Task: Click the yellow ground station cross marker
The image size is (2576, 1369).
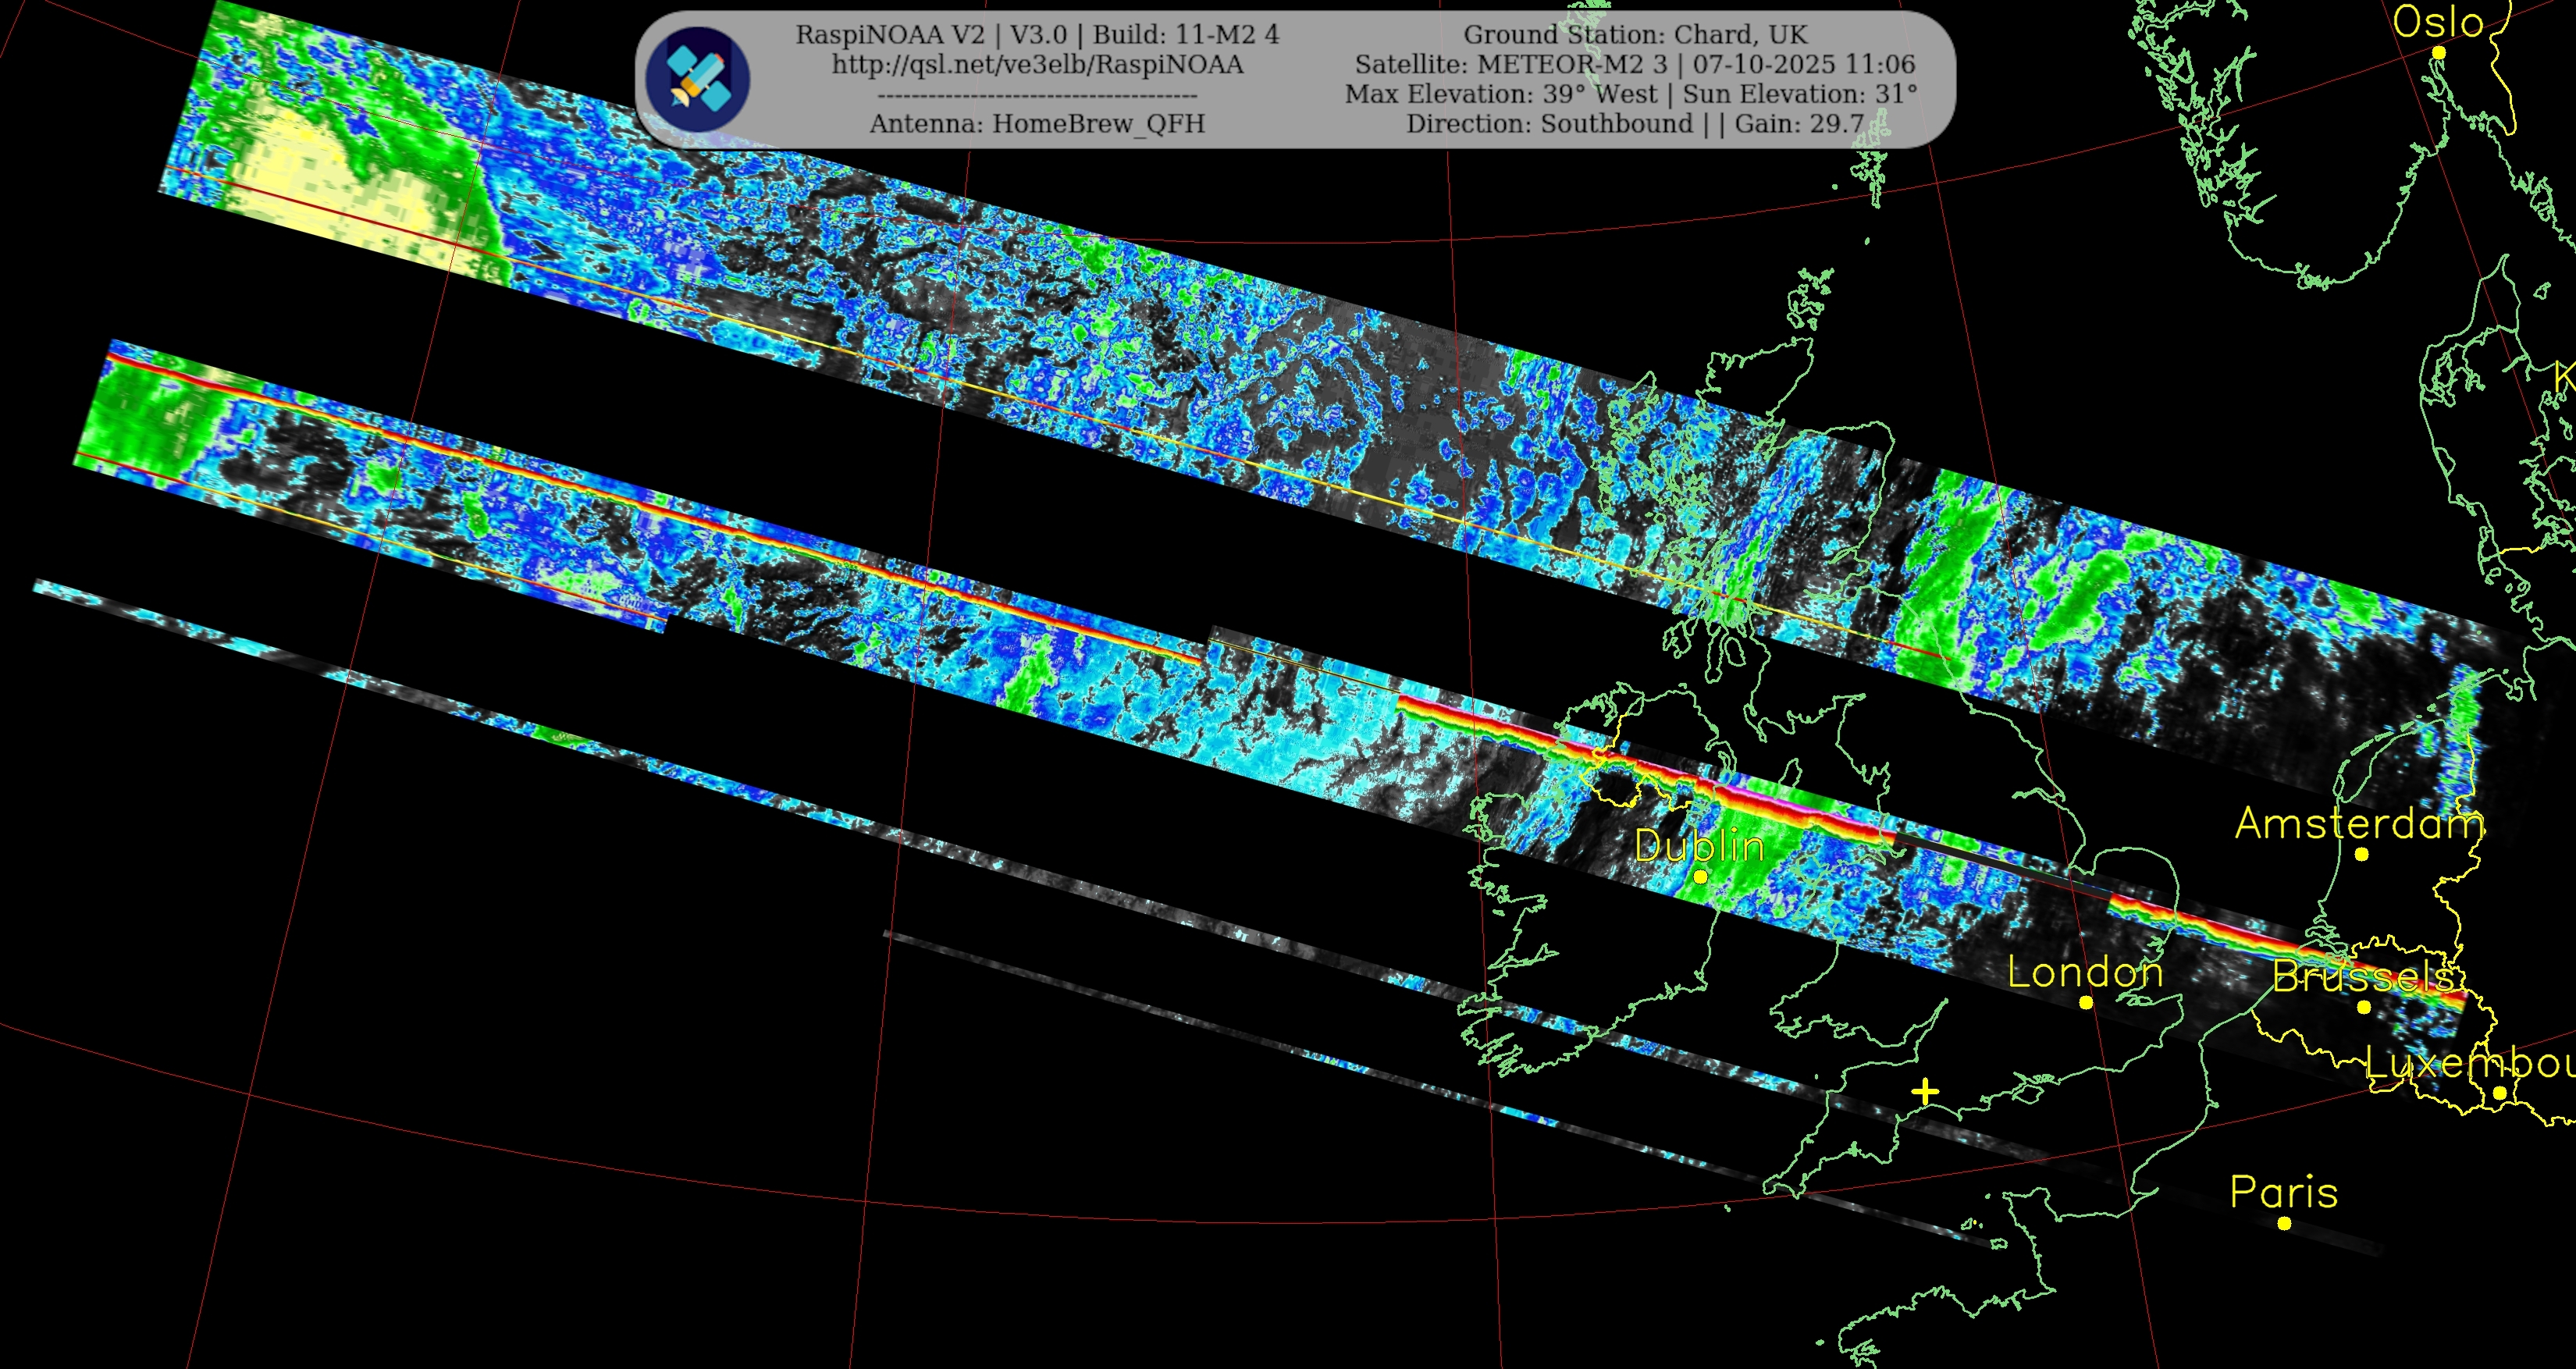Action: pyautogui.click(x=1925, y=1092)
